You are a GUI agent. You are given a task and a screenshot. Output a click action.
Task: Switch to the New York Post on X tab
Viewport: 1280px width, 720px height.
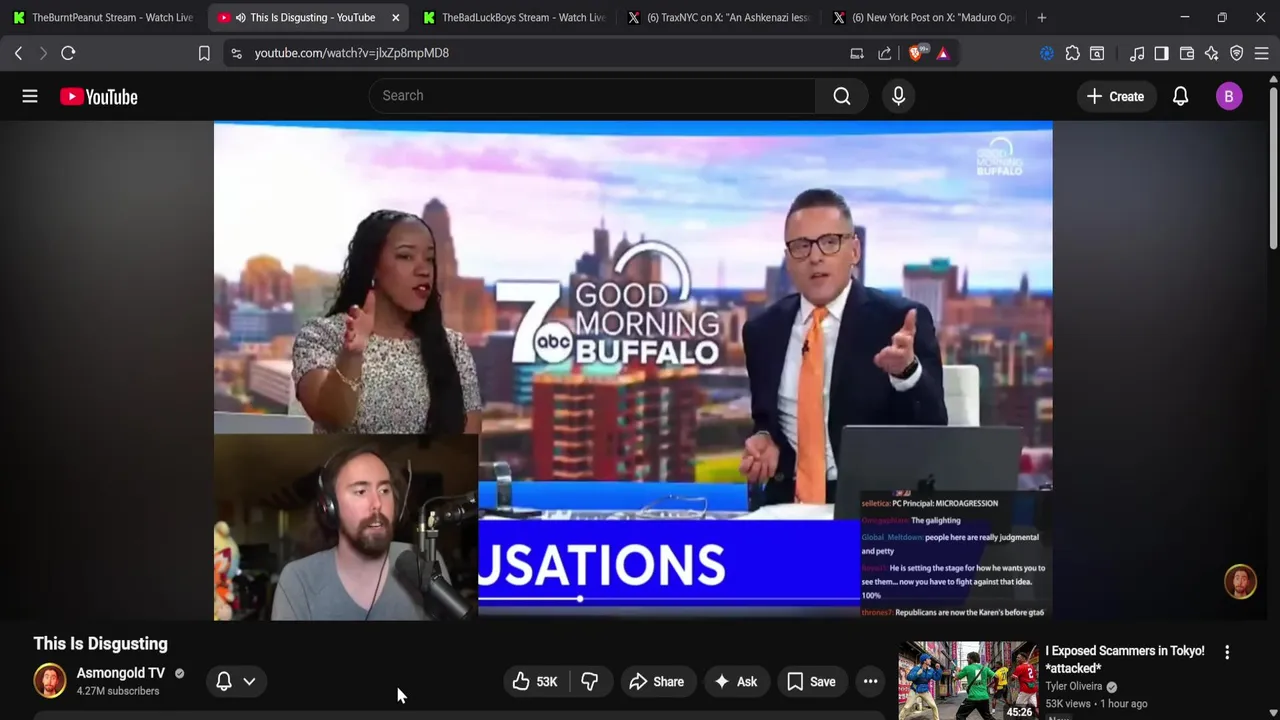coord(923,17)
